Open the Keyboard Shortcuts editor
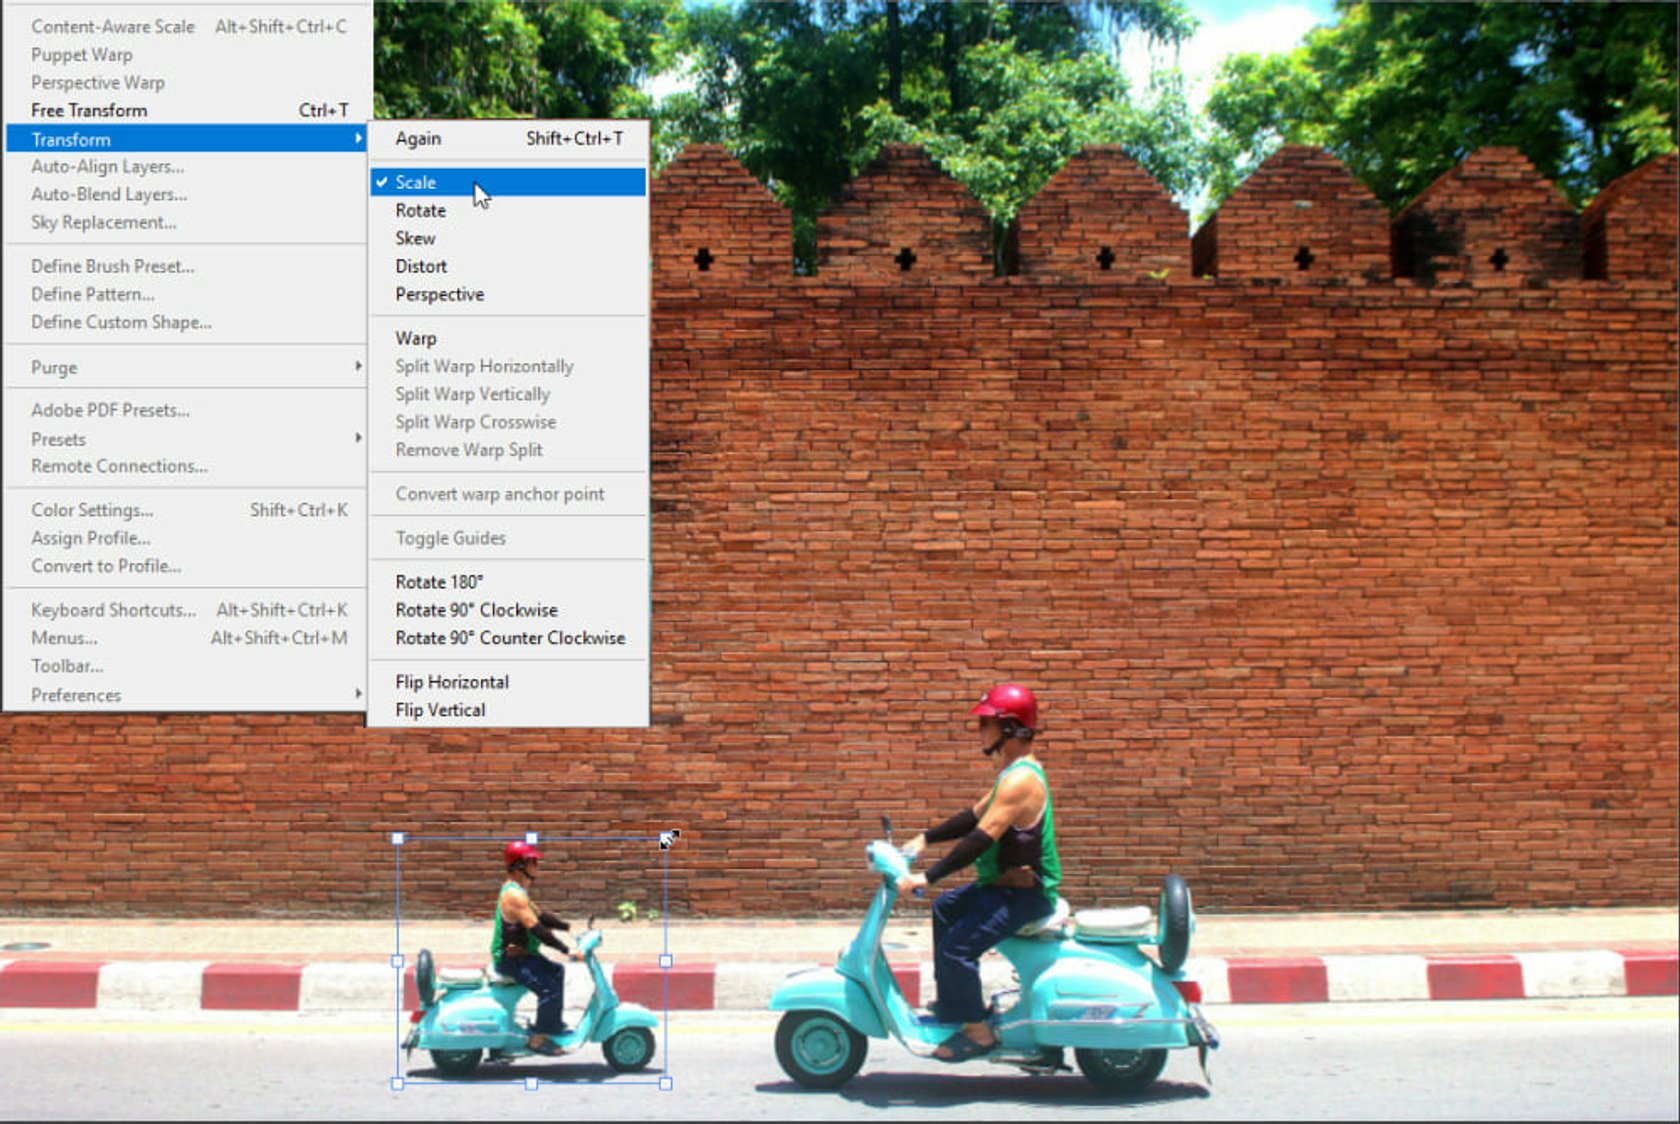 coord(113,610)
